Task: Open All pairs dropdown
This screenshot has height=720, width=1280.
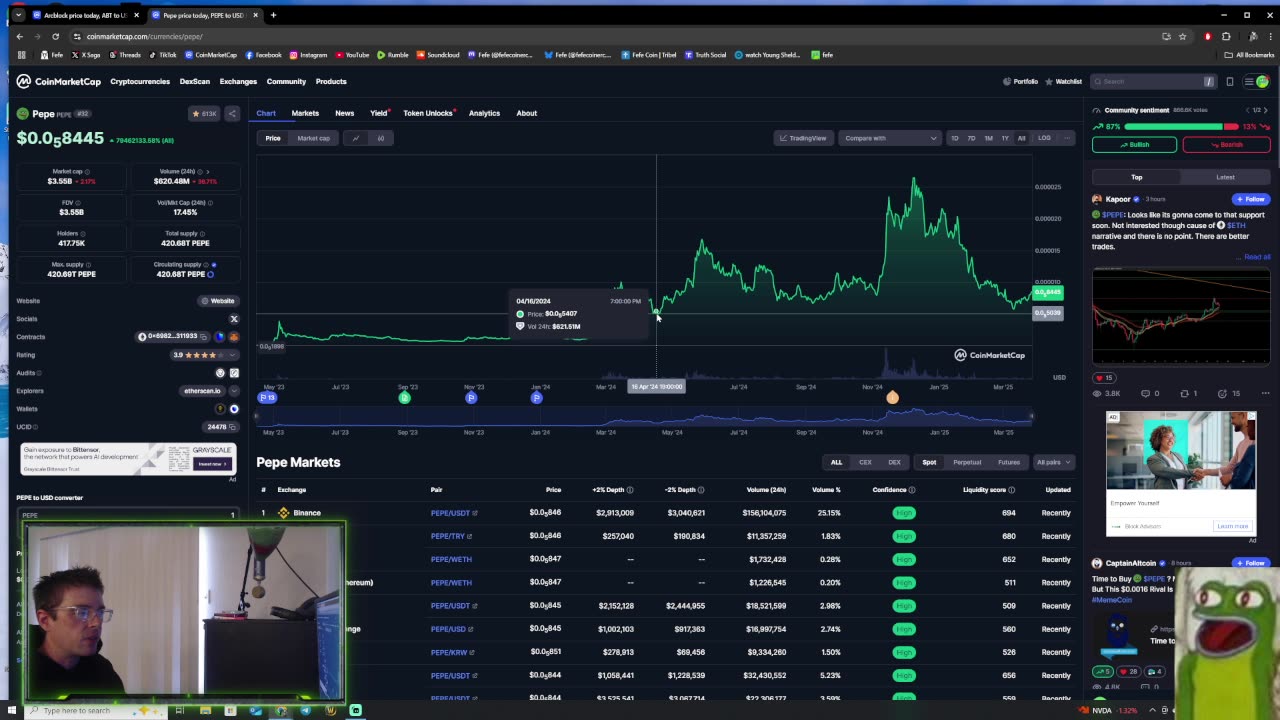Action: pyautogui.click(x=1053, y=462)
